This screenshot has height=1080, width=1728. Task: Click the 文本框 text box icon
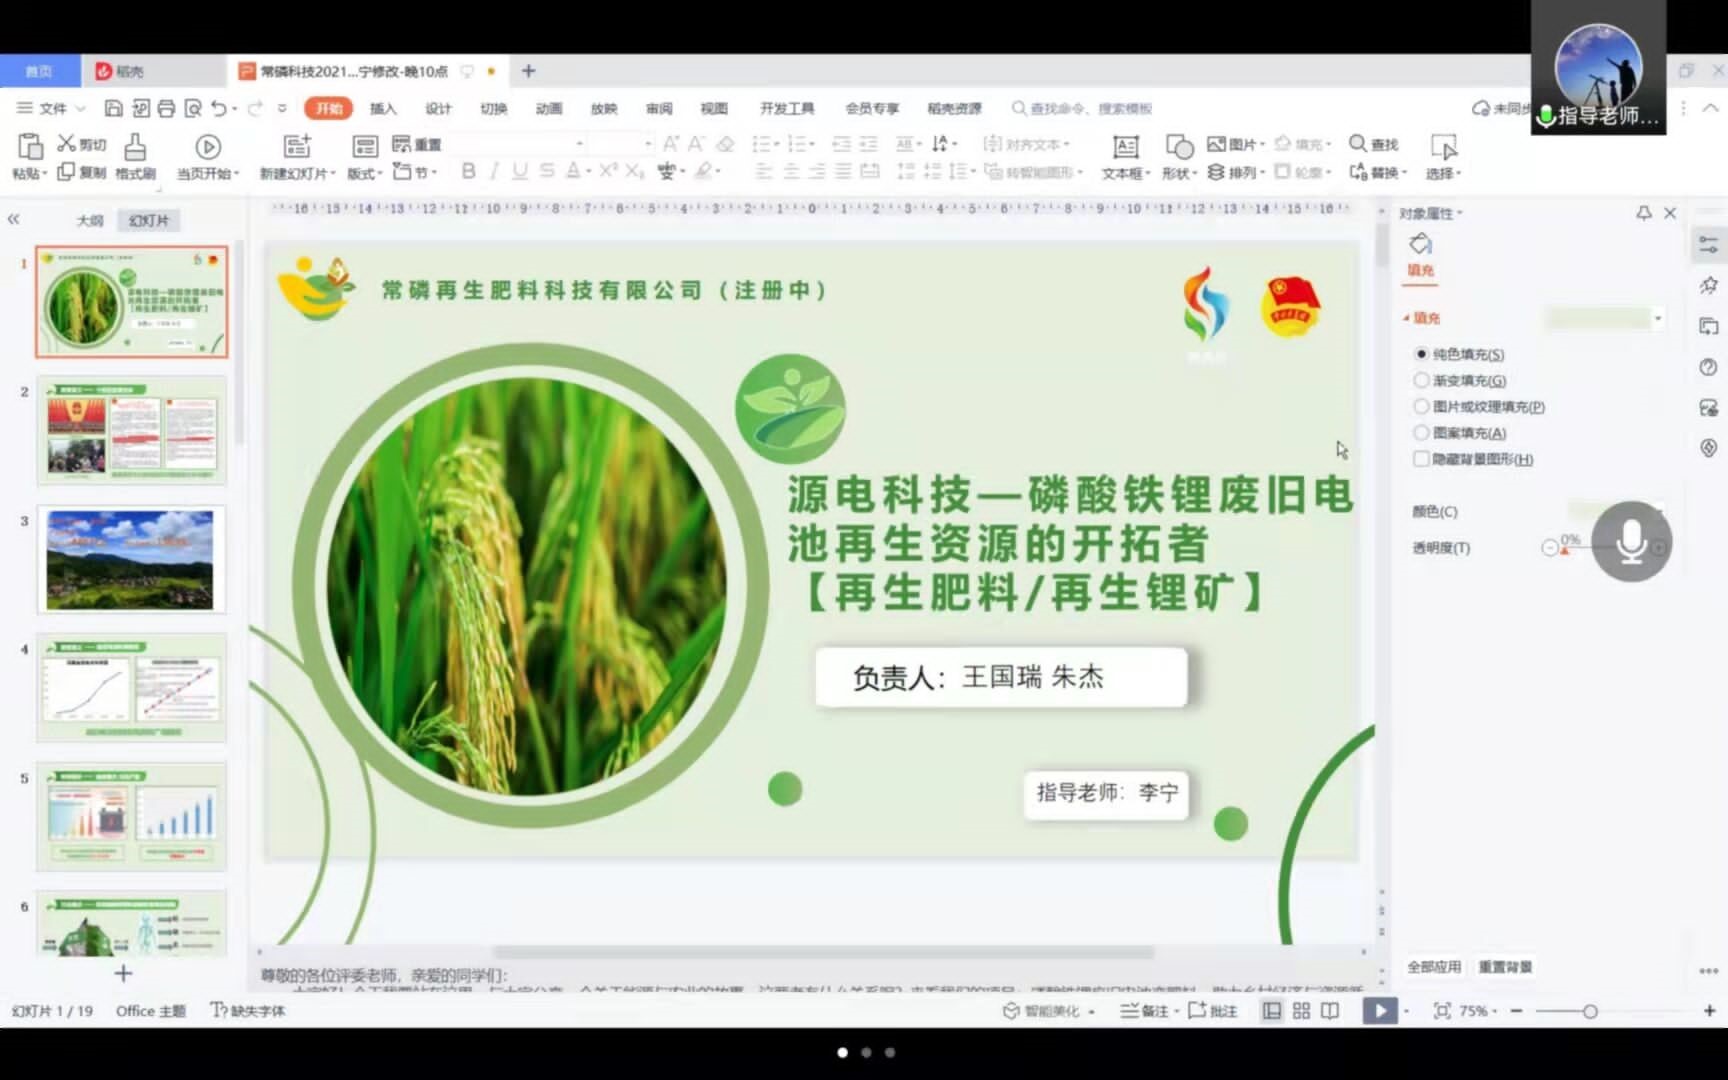click(1125, 148)
